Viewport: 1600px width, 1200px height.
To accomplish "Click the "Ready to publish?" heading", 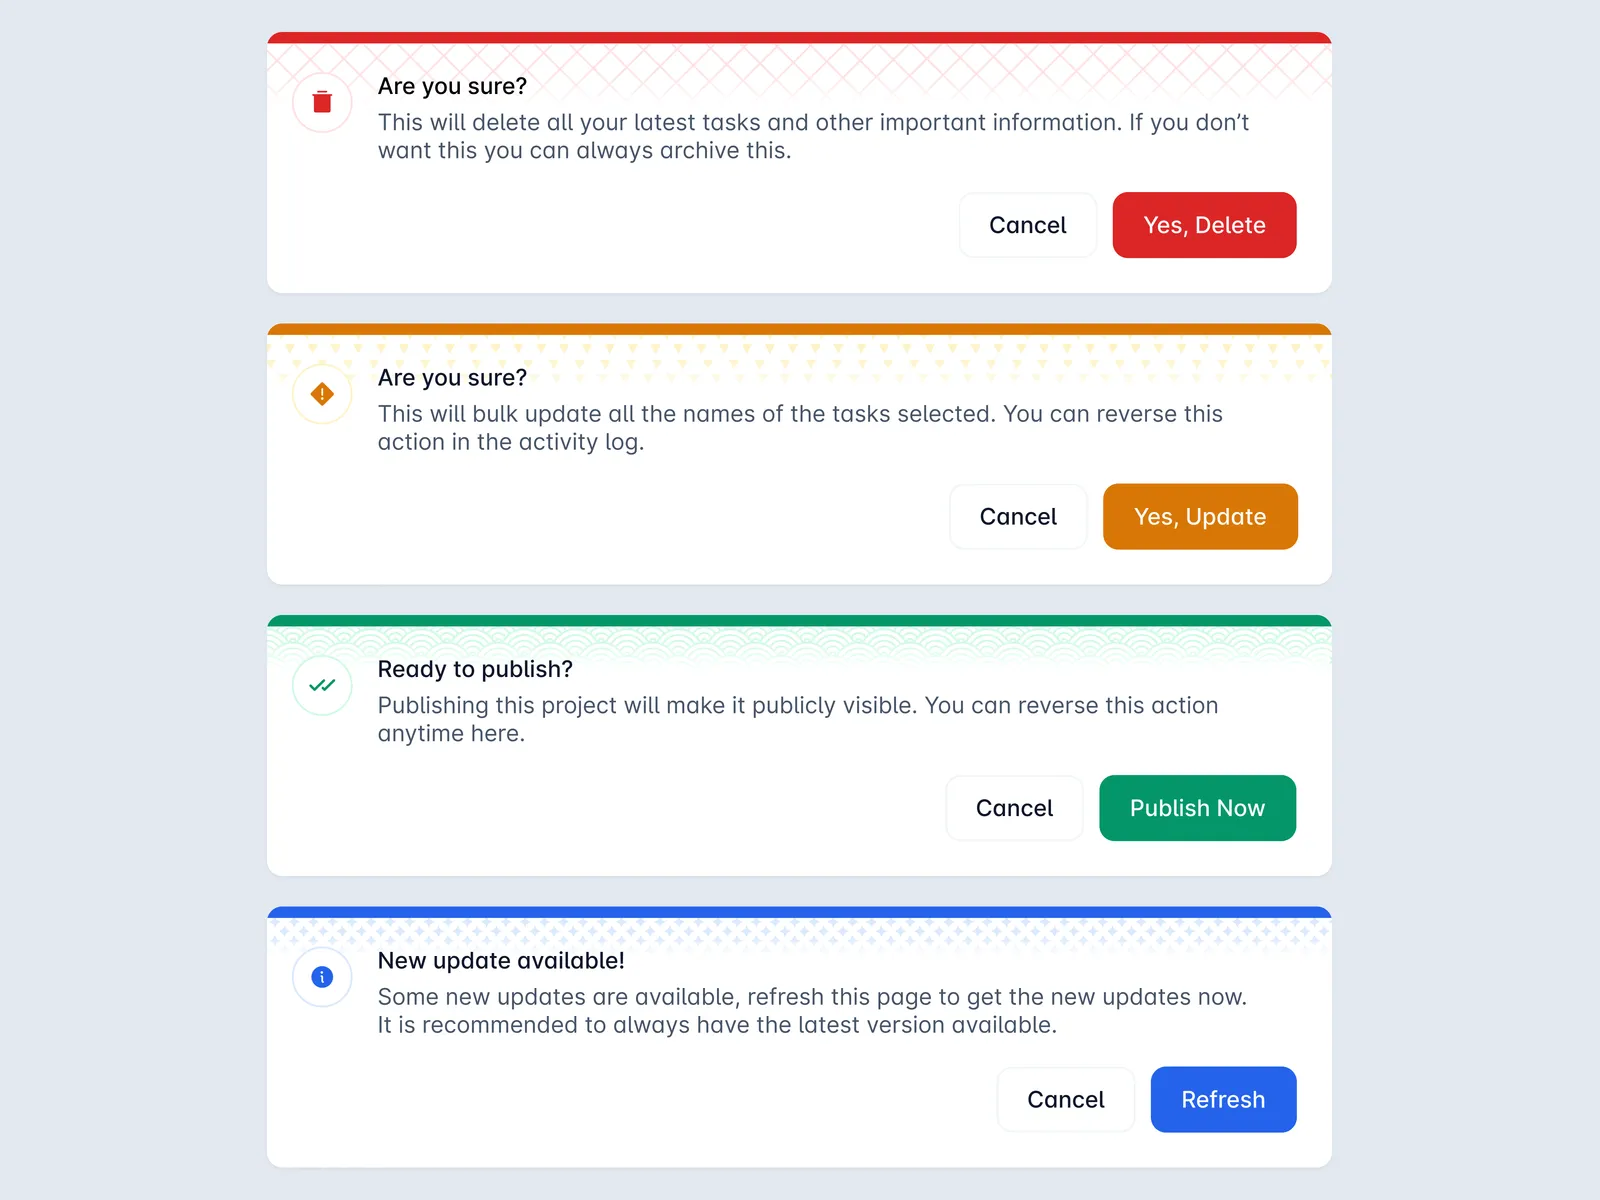I will 475,669.
